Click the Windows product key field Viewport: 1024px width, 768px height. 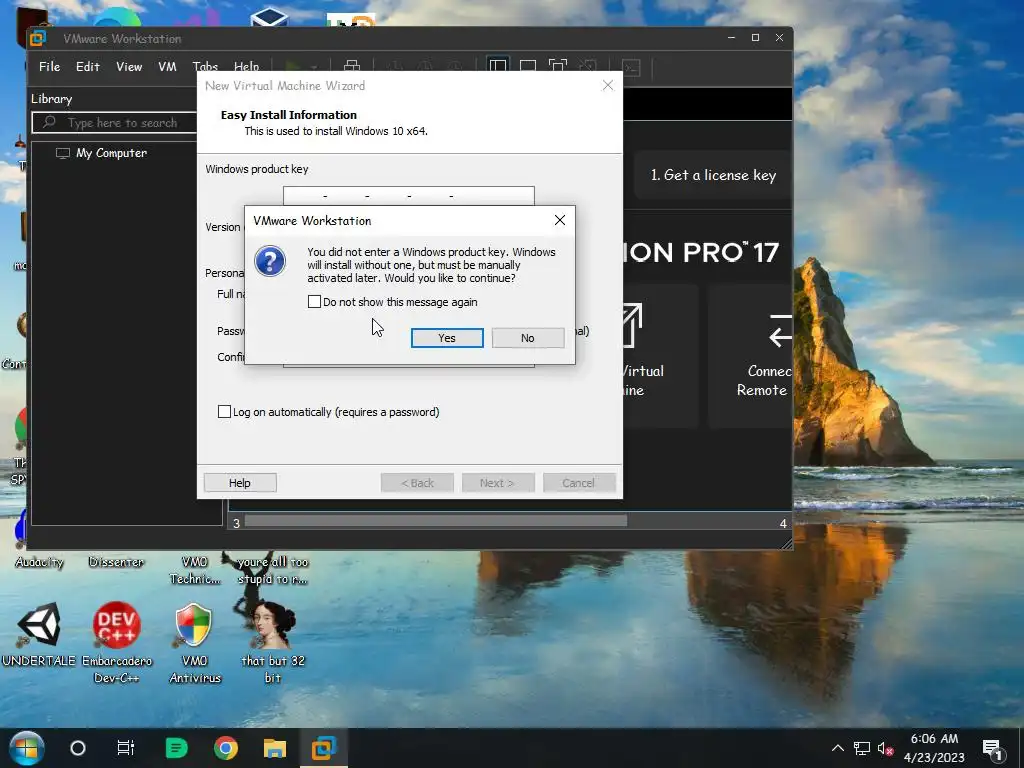(x=409, y=195)
